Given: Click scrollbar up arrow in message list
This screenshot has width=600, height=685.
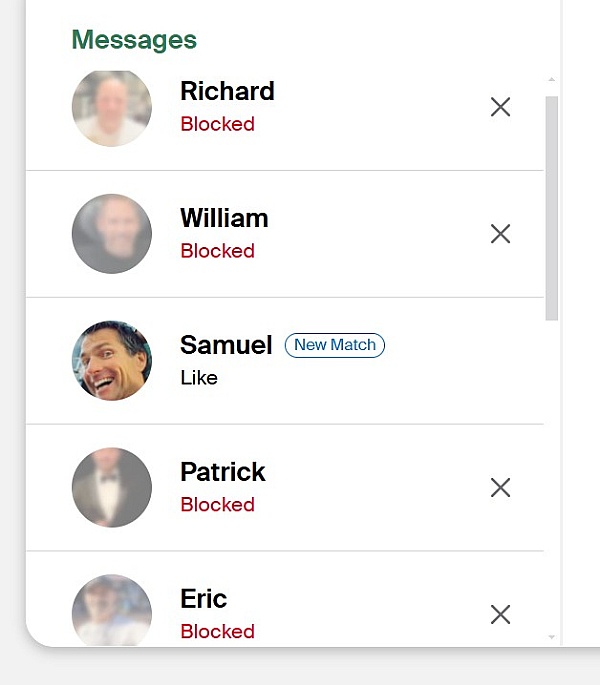Looking at the screenshot, I should coord(551,80).
